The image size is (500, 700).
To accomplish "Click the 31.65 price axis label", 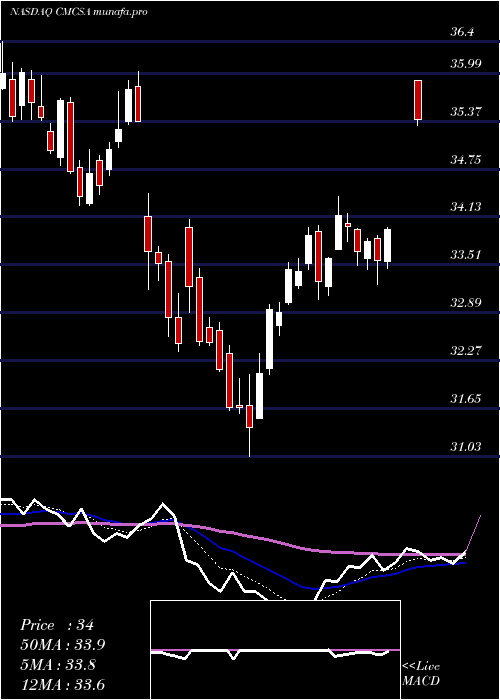I will 466,398.
